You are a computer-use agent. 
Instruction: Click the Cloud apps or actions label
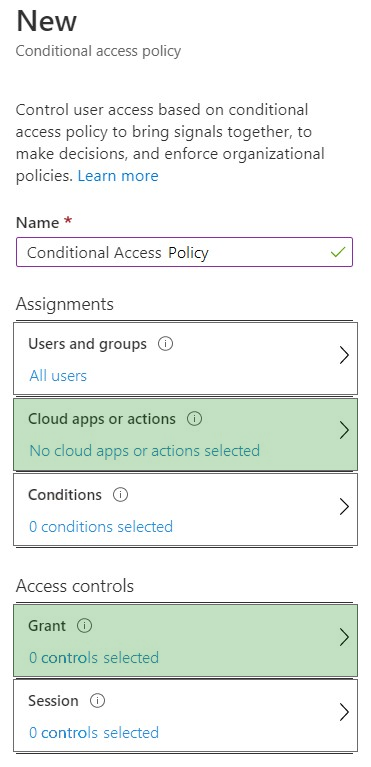coord(102,419)
